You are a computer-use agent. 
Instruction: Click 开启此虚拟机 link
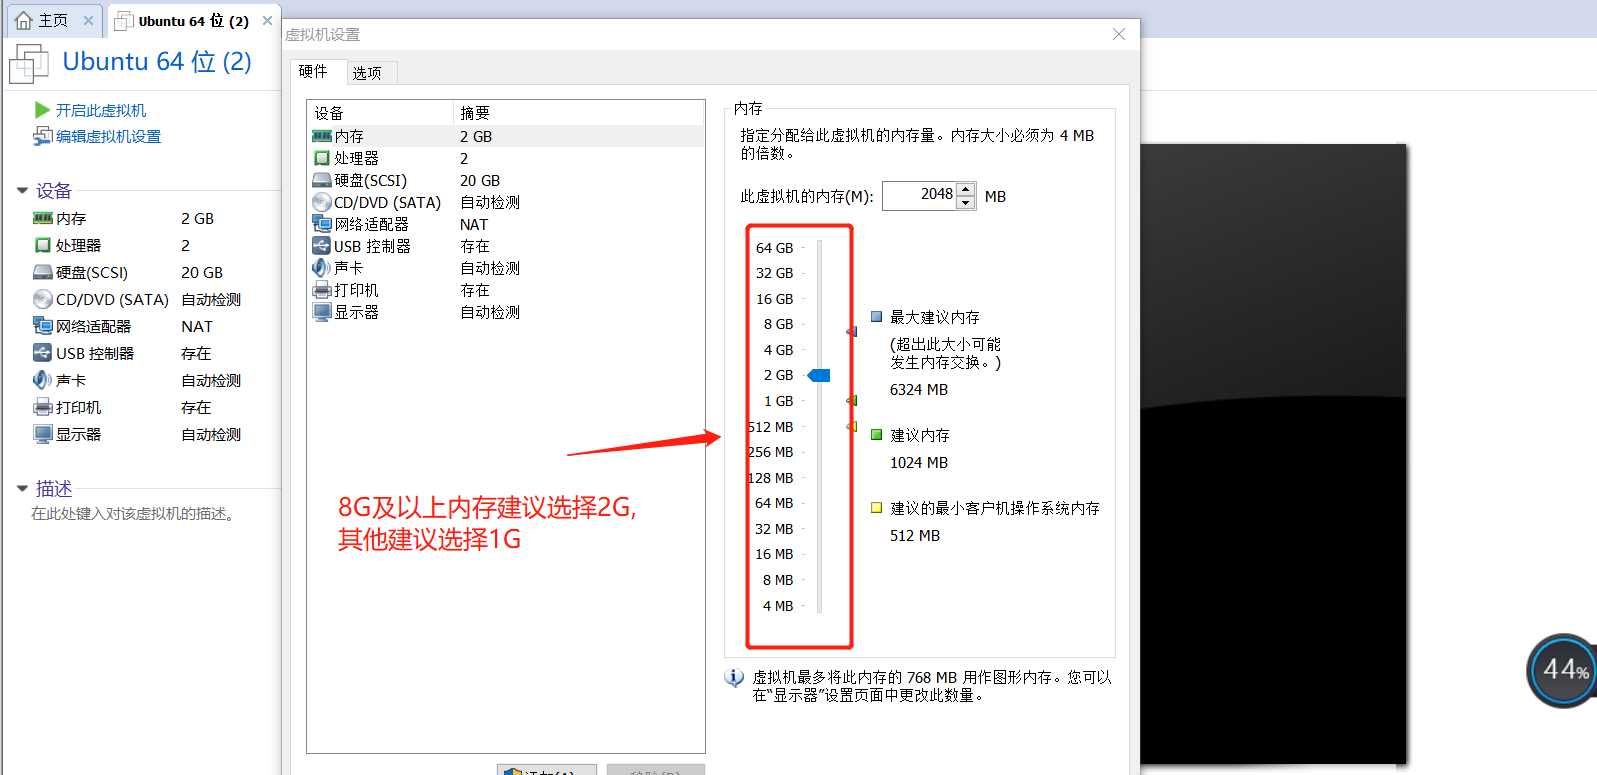[101, 110]
